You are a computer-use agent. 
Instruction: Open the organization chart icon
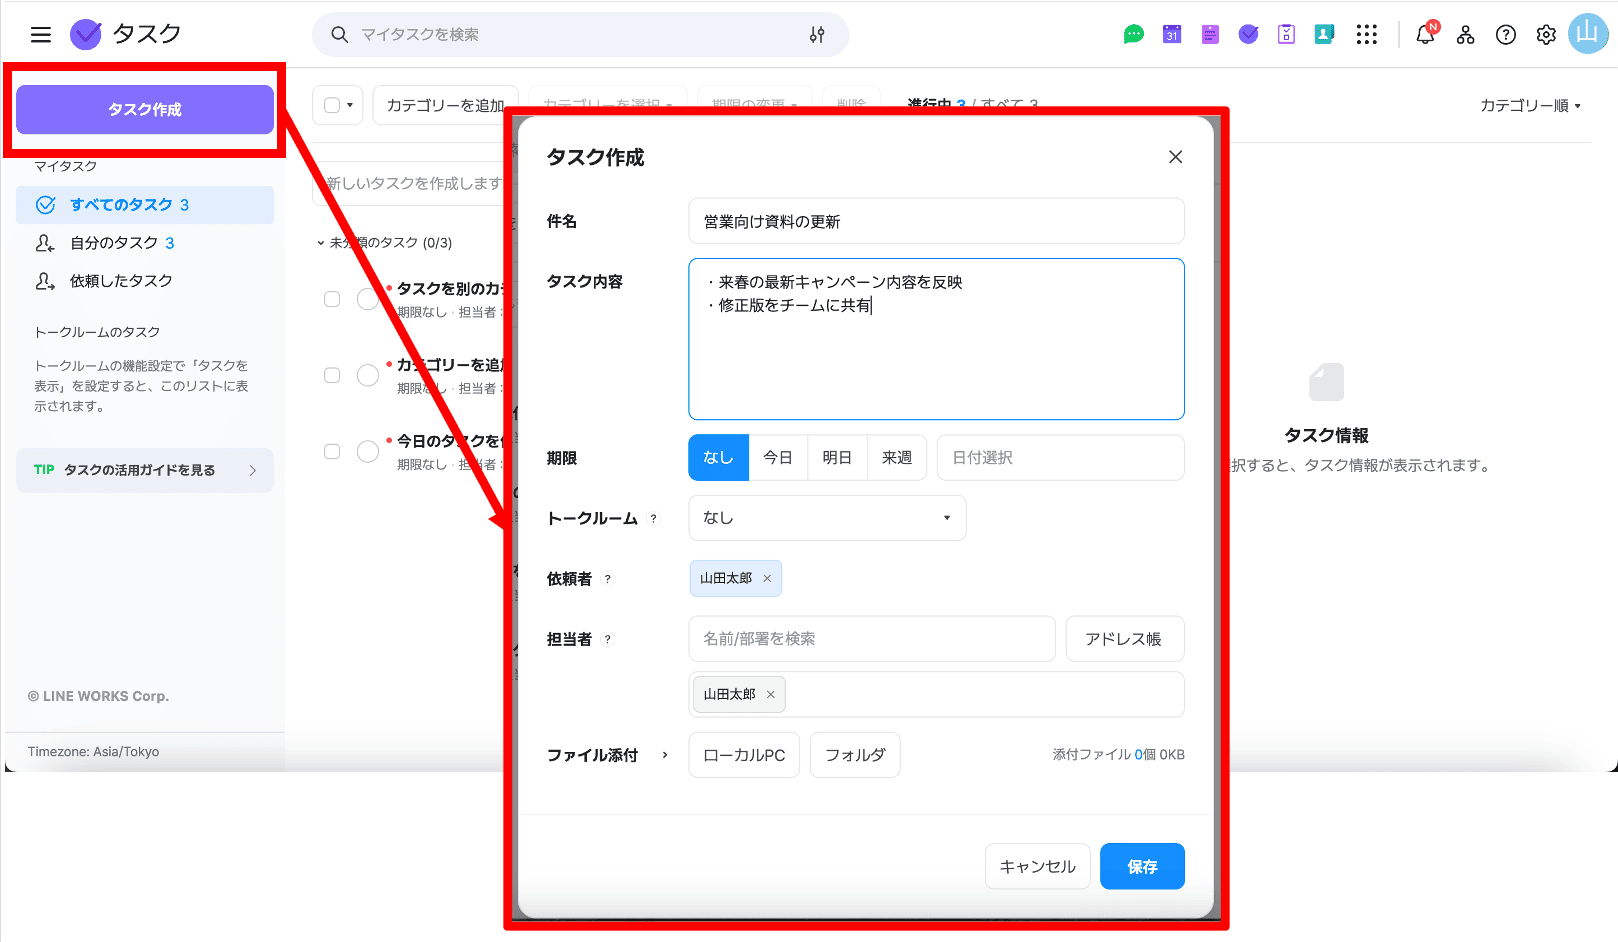coord(1465,34)
